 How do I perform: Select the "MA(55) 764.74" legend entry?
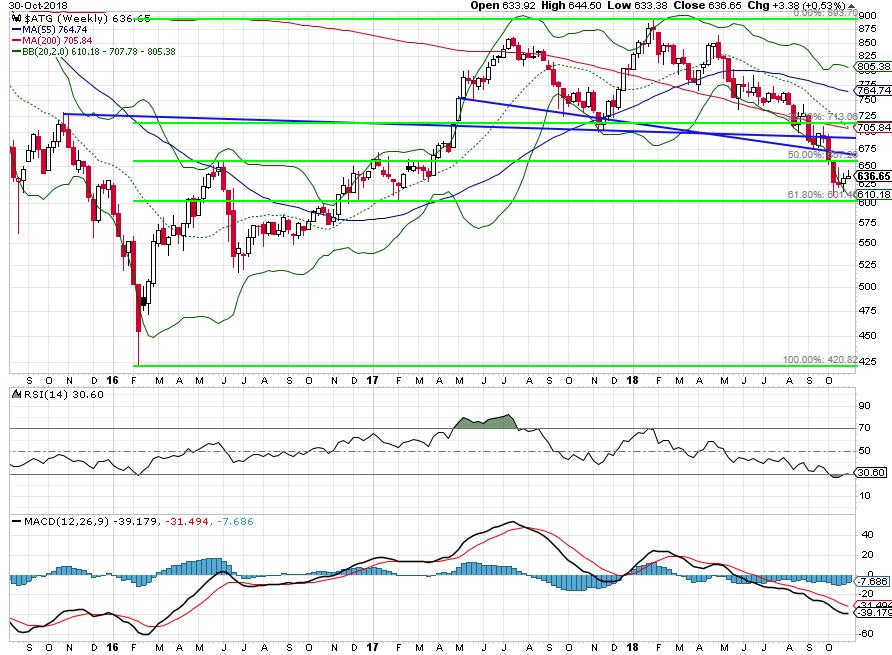(55, 30)
